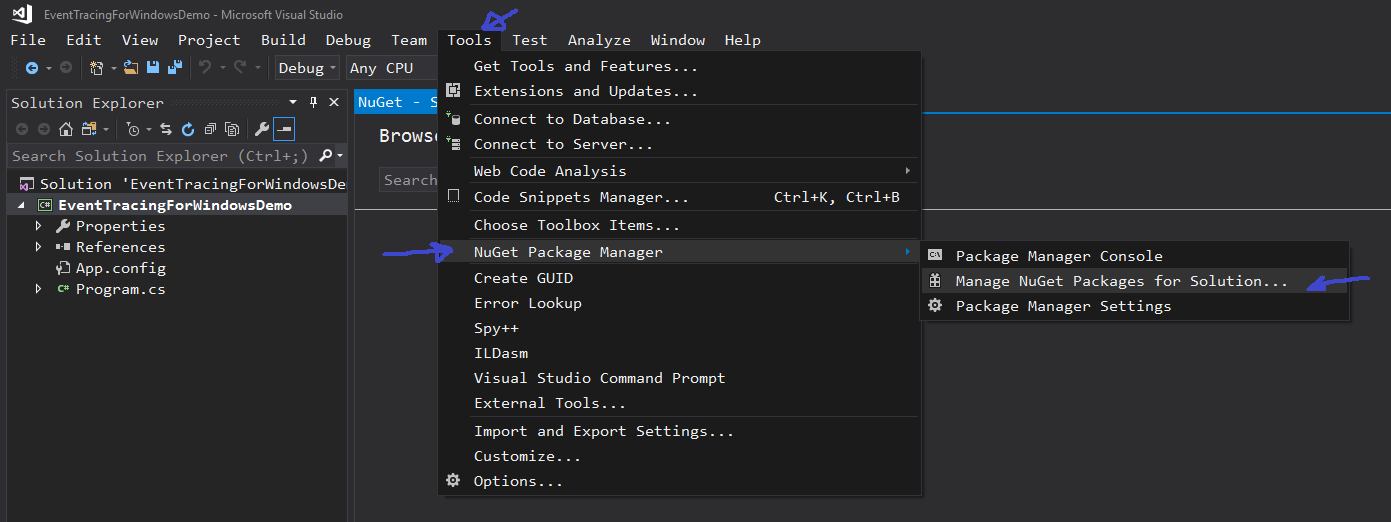Select the Solution 'EventTracingForWindowsDemo' node

(181, 184)
